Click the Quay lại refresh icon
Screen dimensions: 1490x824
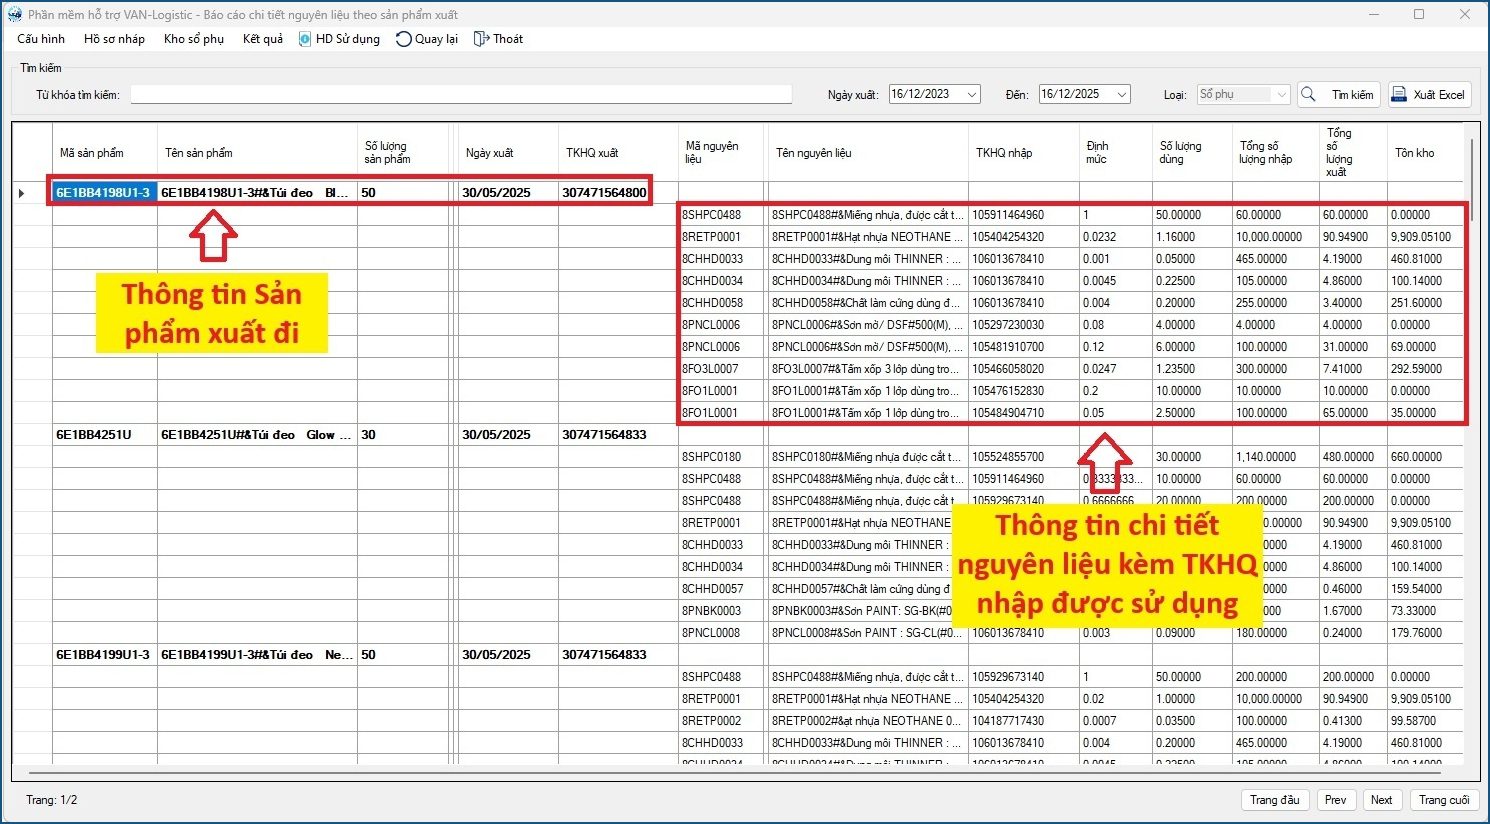pos(403,39)
